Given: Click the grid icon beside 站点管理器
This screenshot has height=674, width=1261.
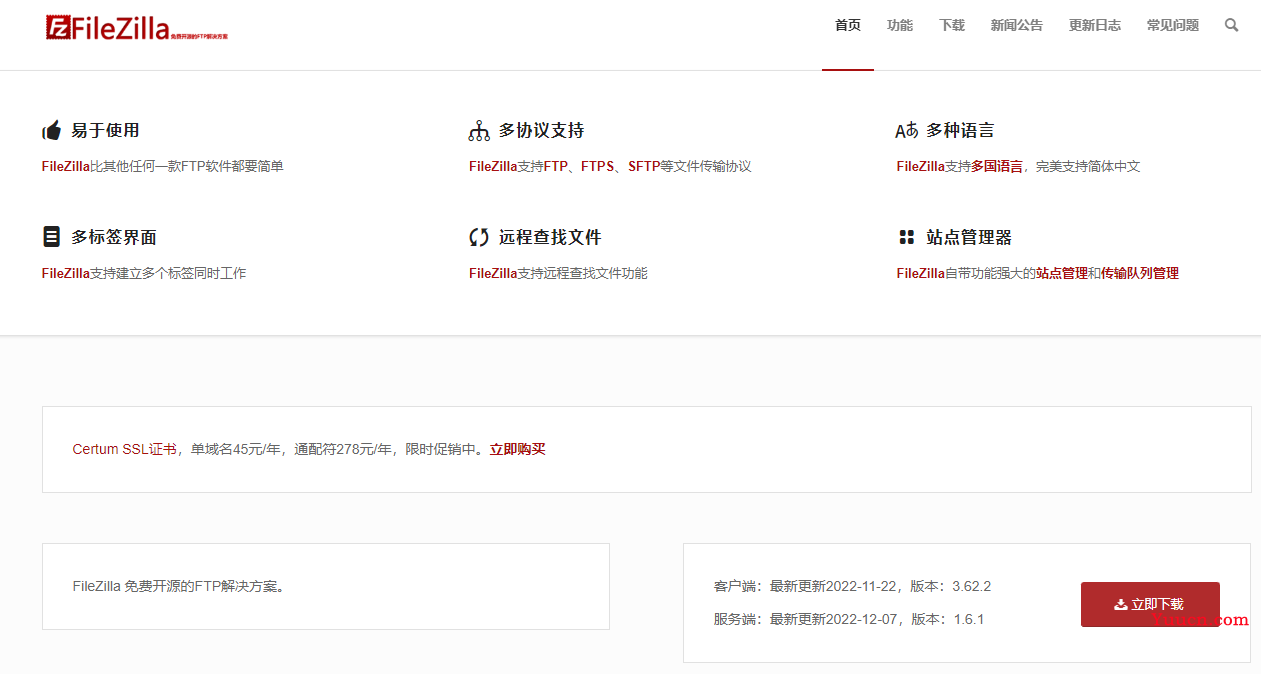Looking at the screenshot, I should (907, 237).
